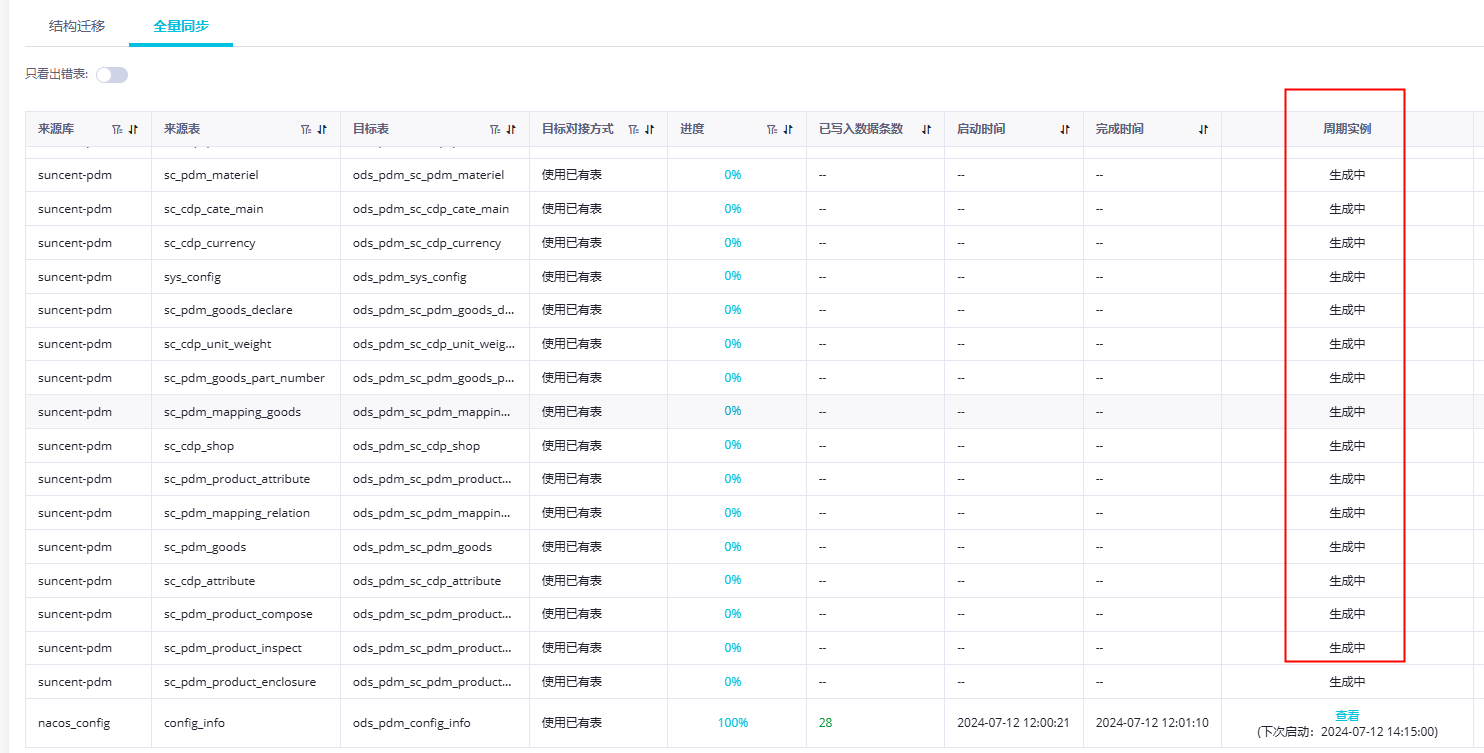Open filter icon in 进度 column header

[772, 129]
